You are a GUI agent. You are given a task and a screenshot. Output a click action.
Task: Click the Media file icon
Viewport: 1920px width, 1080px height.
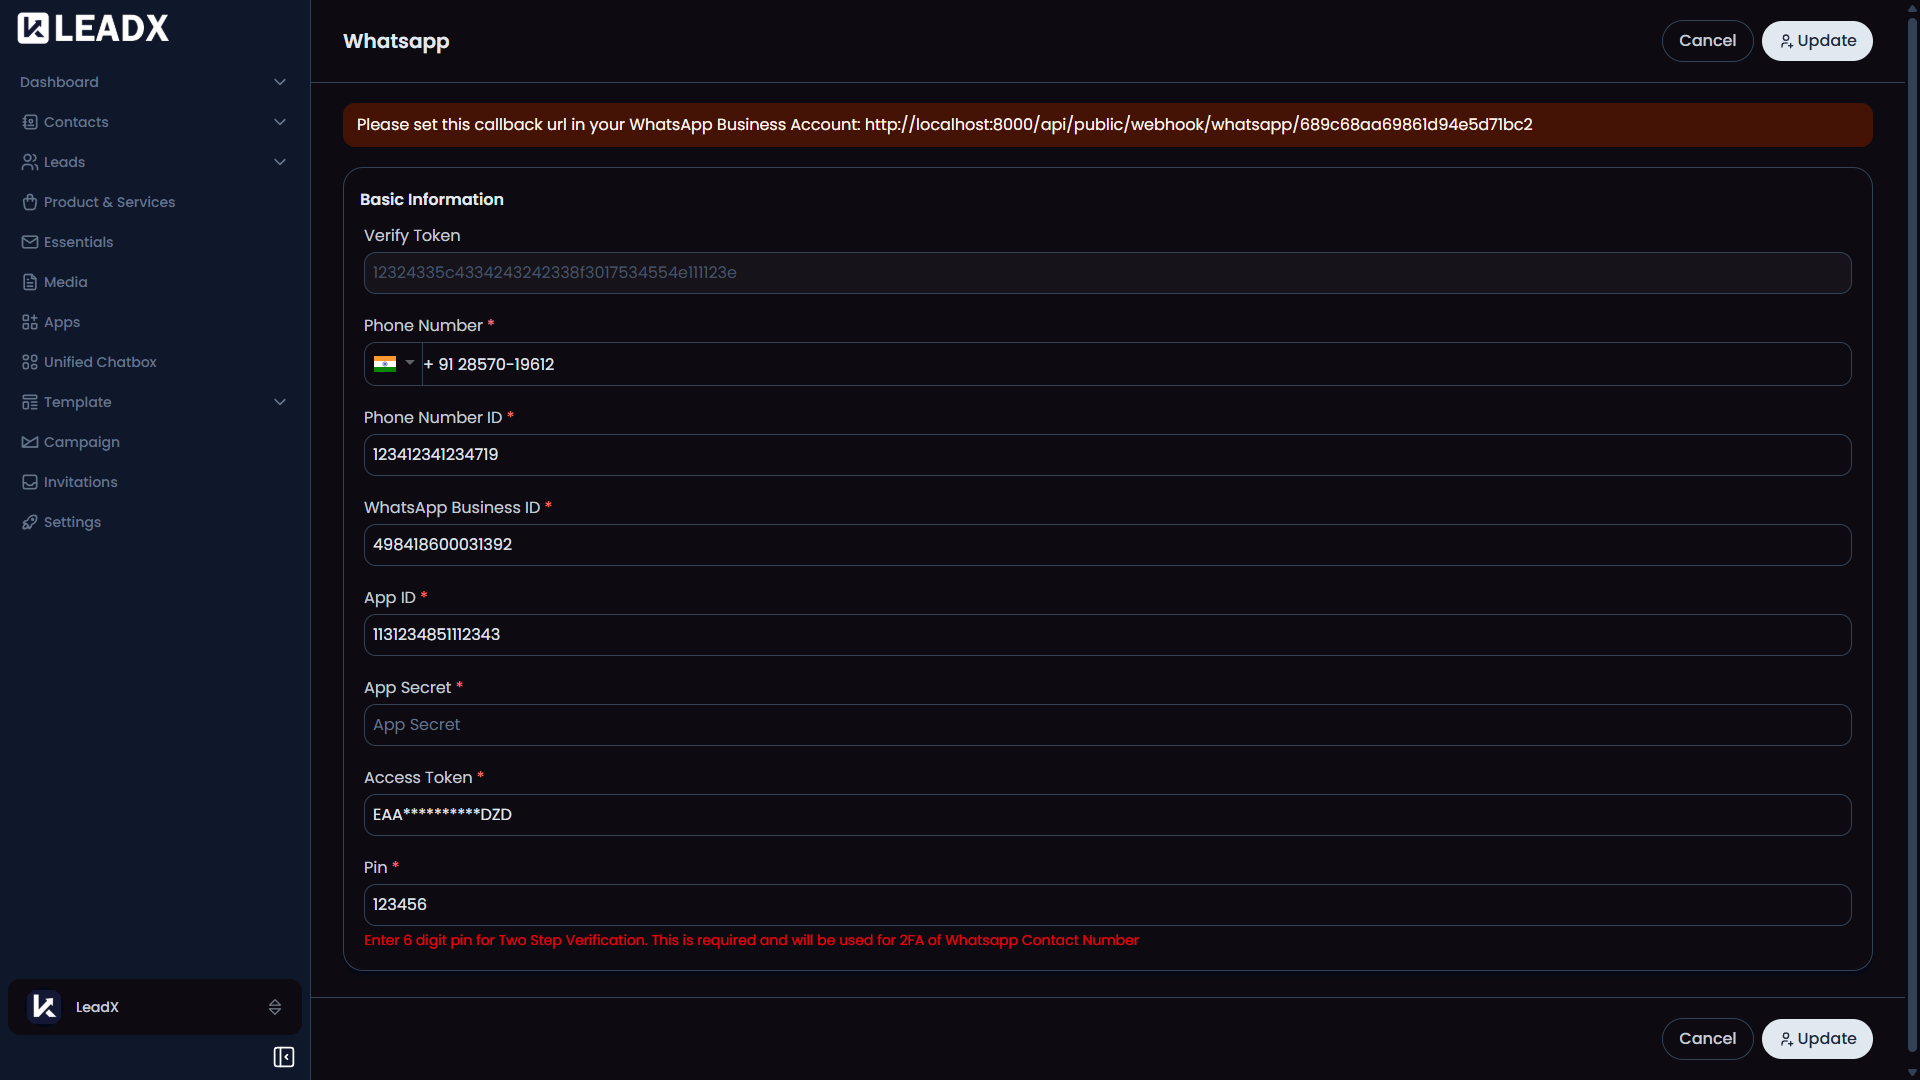pyautogui.click(x=30, y=282)
